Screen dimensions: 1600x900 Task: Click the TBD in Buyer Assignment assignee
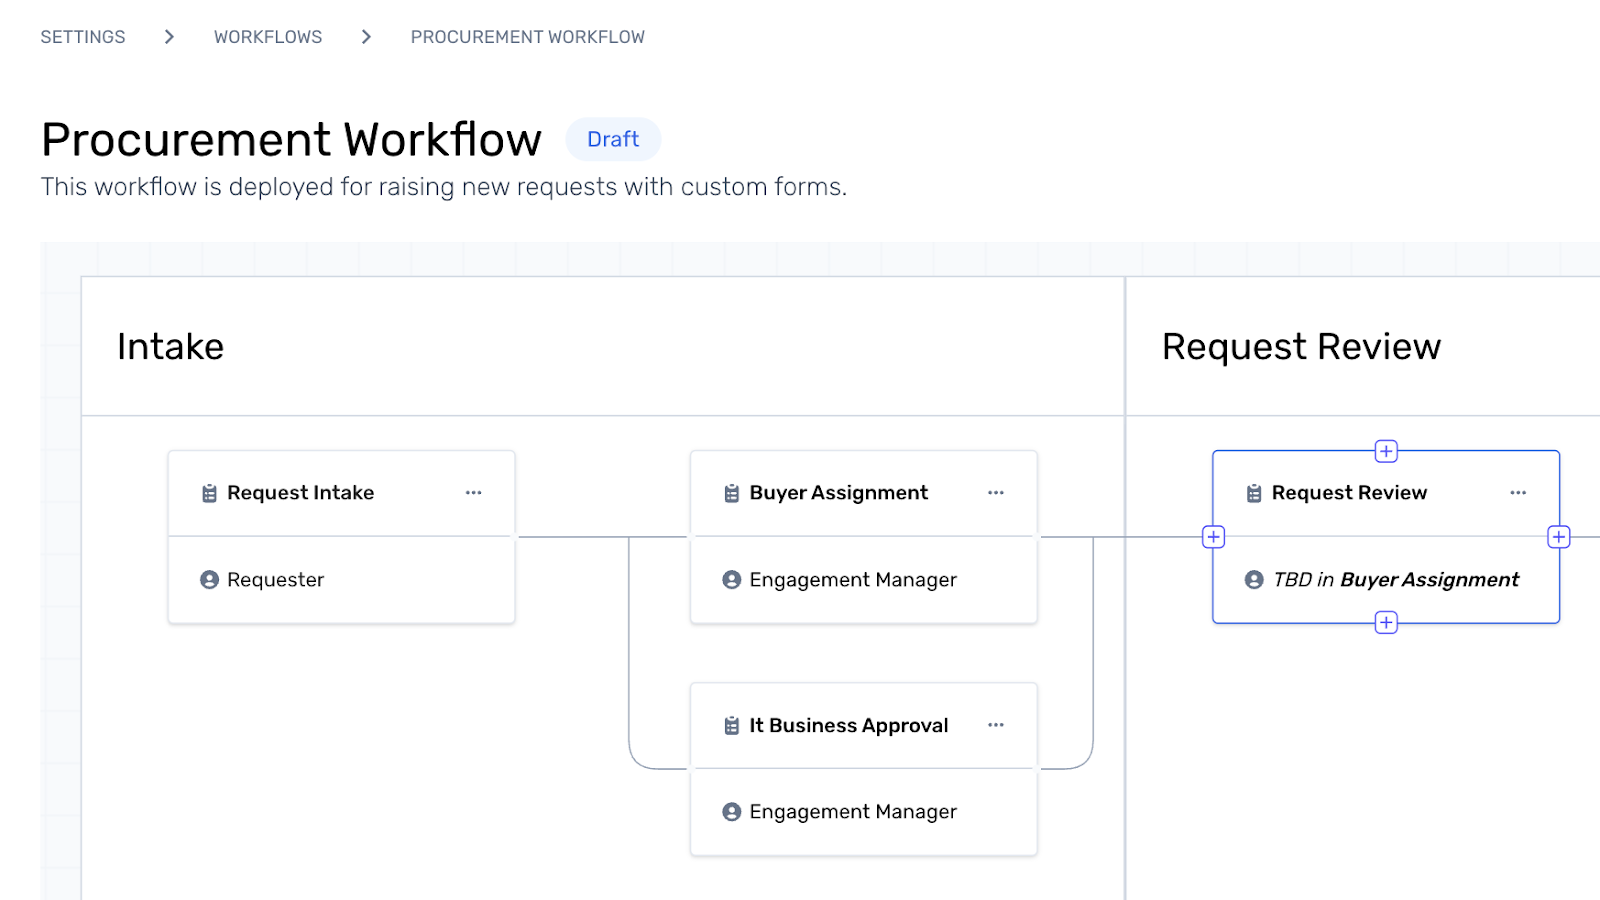1395,580
